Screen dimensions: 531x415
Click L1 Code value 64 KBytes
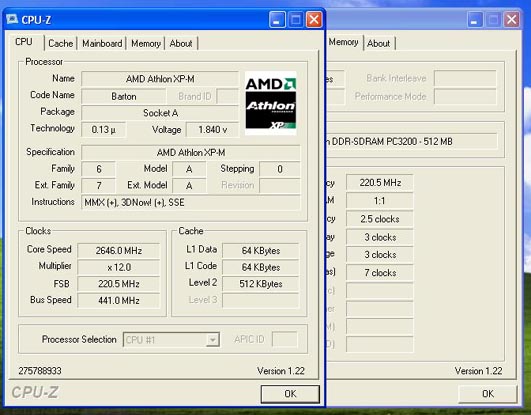pyautogui.click(x=261, y=267)
